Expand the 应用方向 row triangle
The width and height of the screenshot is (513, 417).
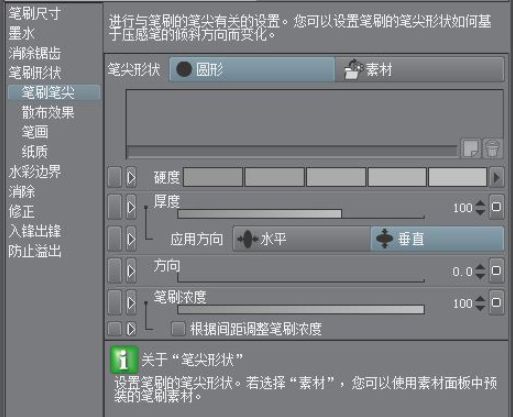[131, 239]
